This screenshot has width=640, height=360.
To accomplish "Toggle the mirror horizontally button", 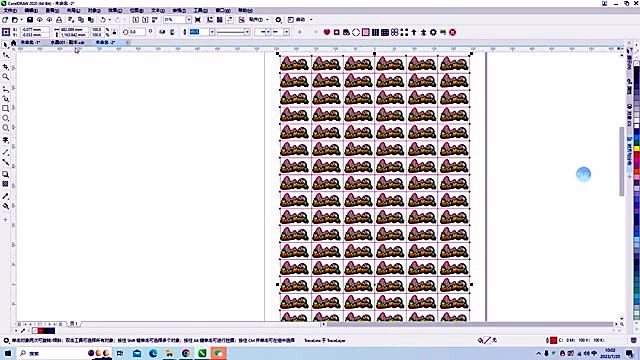I will [x=162, y=32].
